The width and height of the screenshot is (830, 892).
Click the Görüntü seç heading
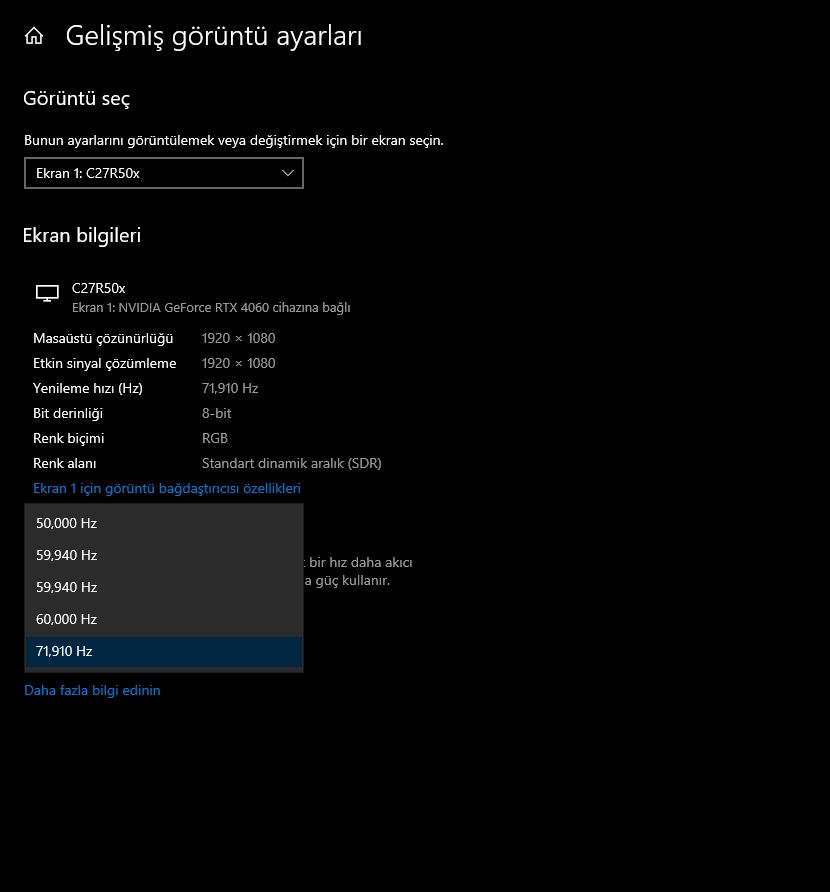point(77,99)
